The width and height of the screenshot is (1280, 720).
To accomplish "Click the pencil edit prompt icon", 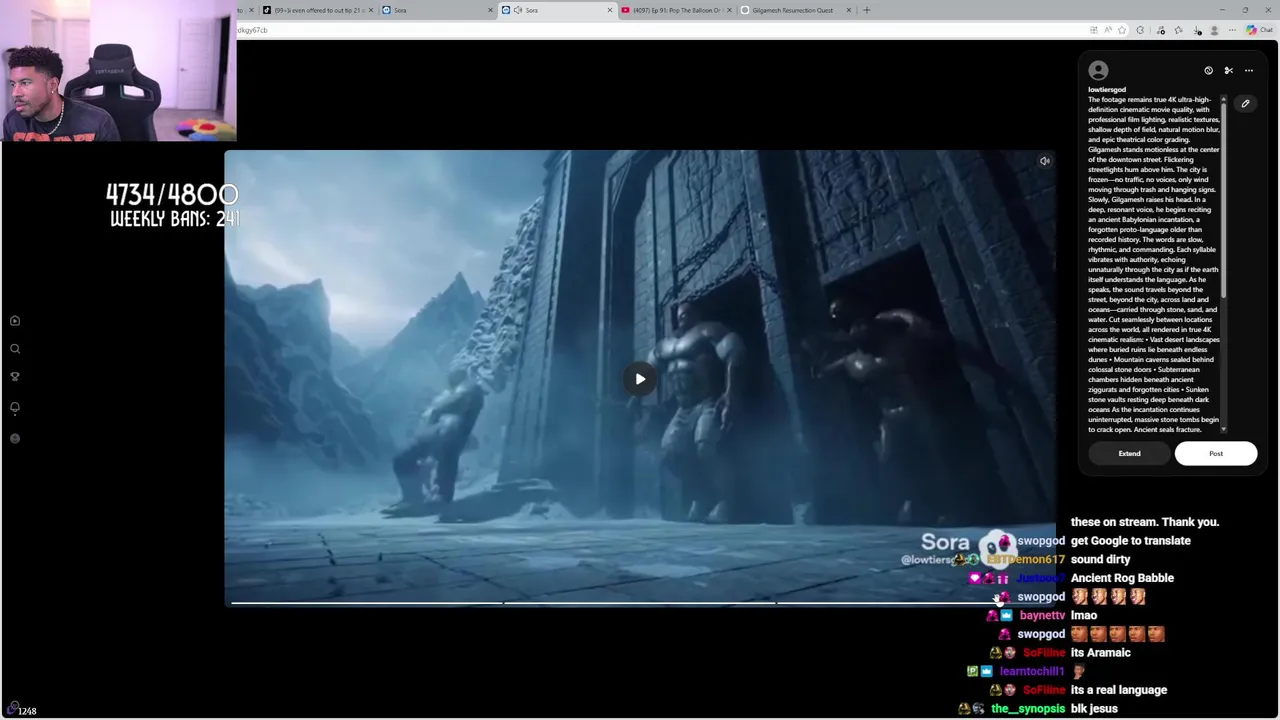I will point(1245,103).
